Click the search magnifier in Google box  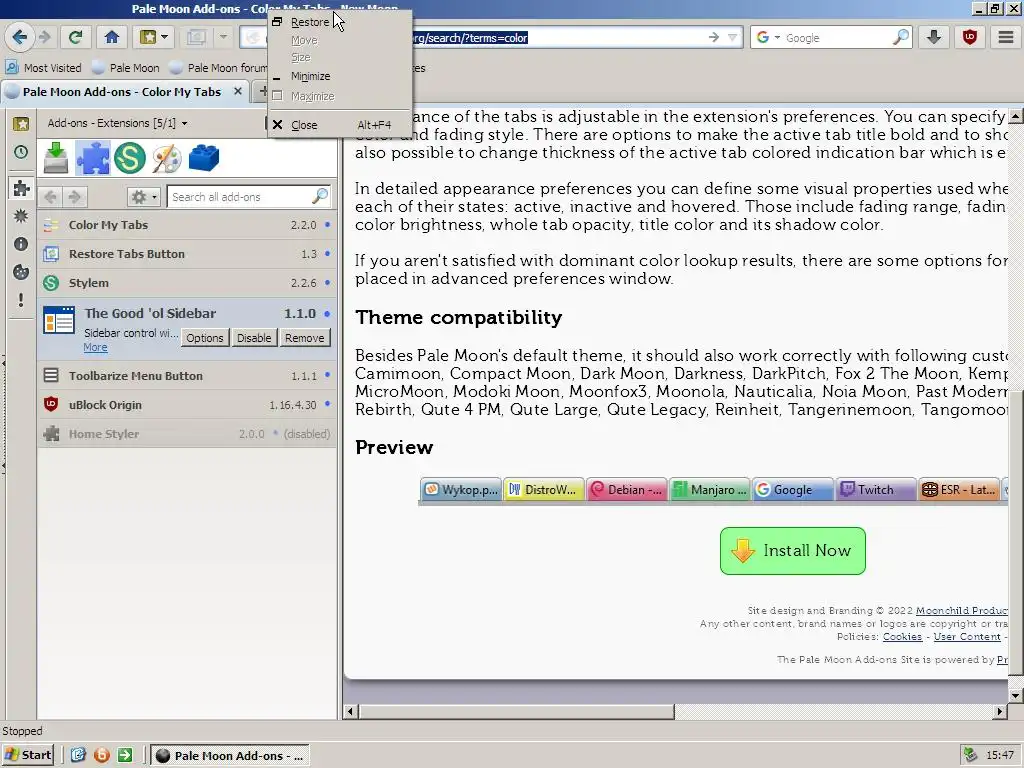[x=901, y=37]
